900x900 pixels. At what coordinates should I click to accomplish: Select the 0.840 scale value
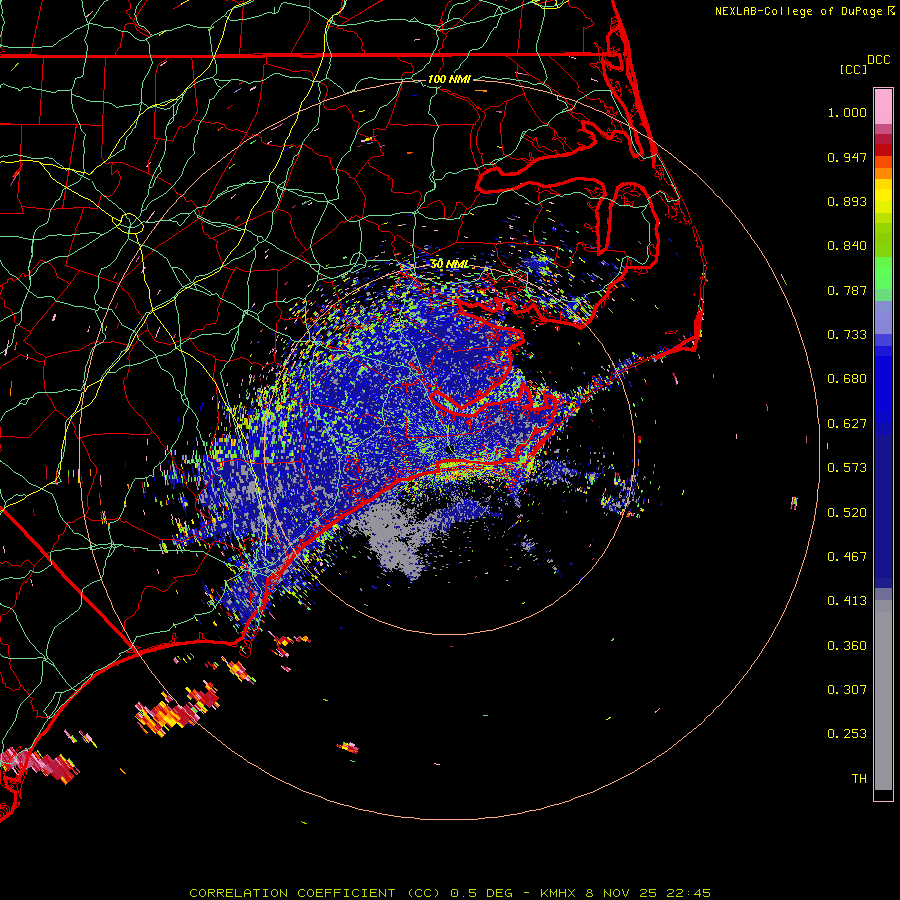point(847,246)
